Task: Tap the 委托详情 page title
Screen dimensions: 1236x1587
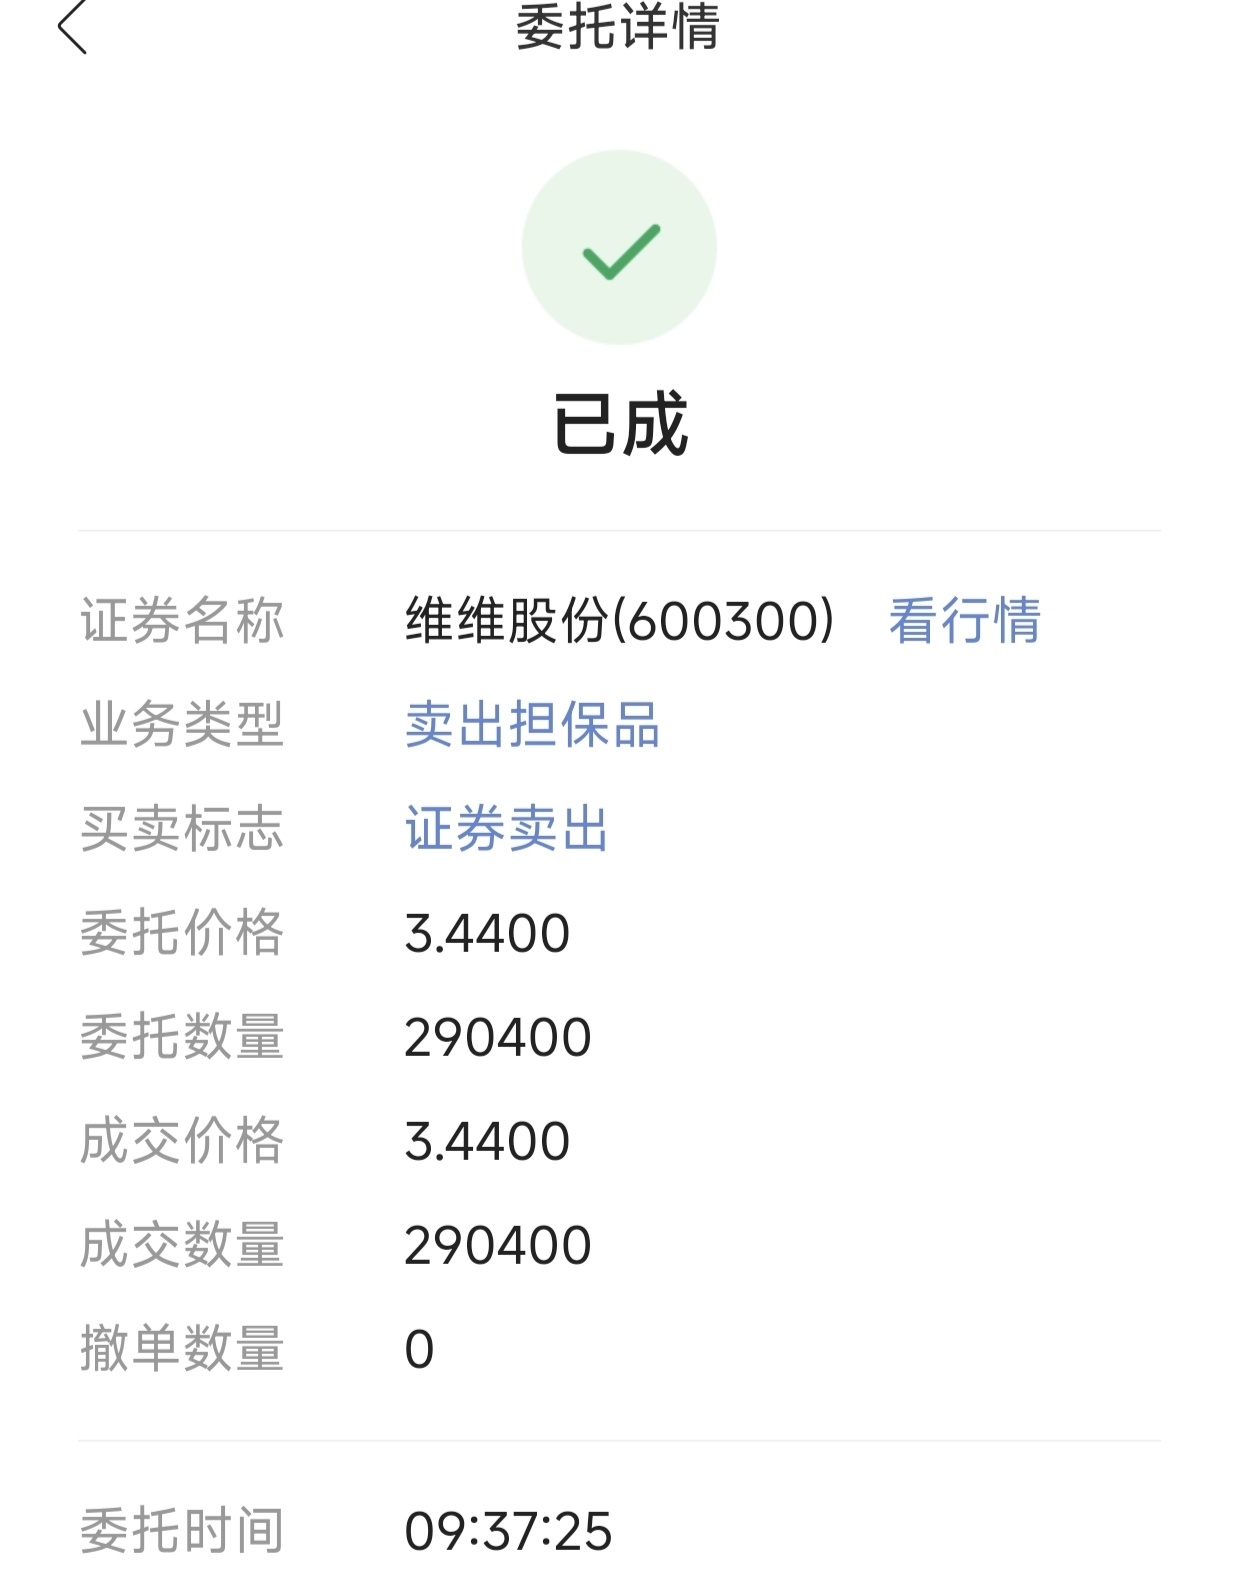Action: (x=617, y=27)
